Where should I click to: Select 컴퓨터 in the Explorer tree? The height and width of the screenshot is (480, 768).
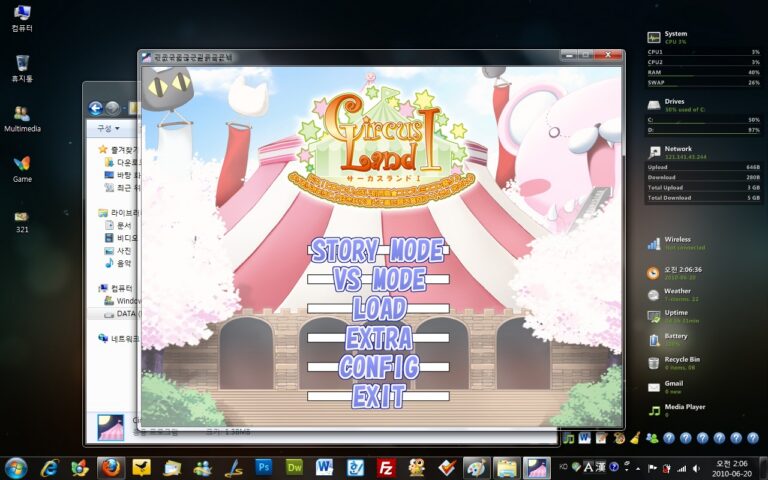click(116, 288)
